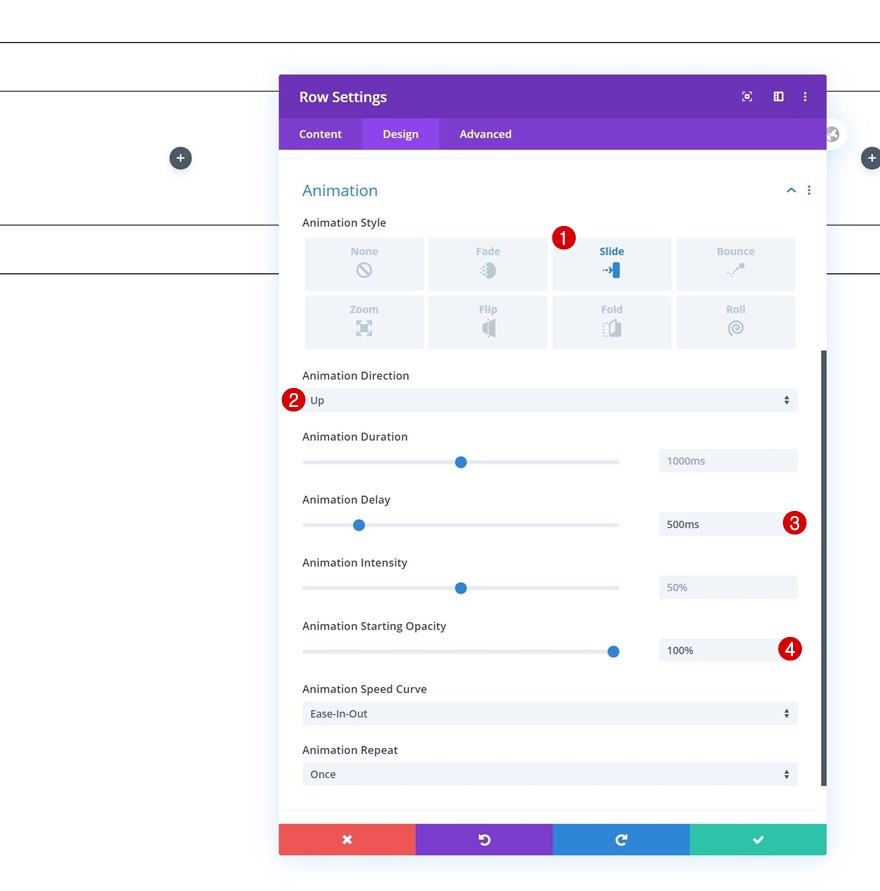
Task: Click the Animation Duration slider handle
Action: 461,462
